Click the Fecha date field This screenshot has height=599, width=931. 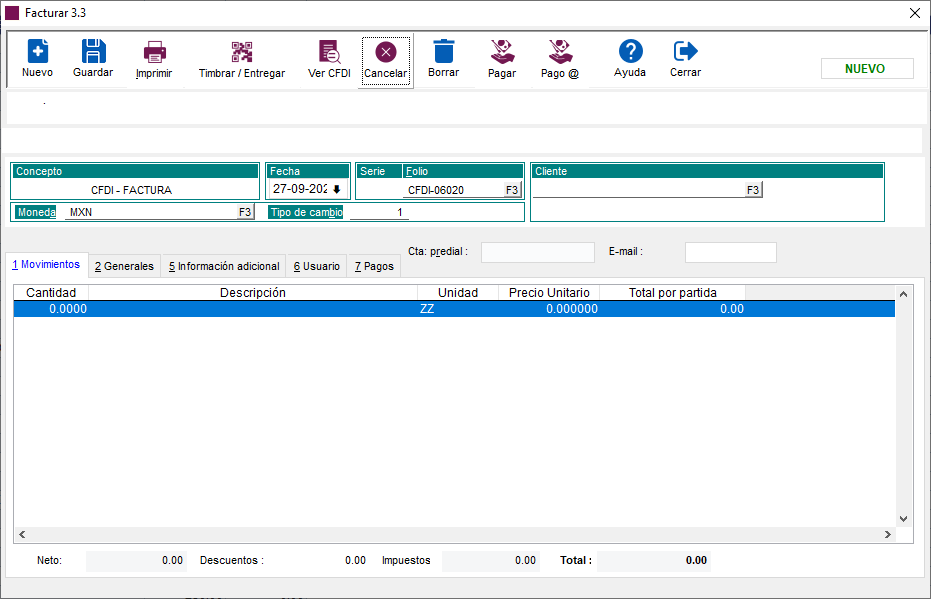300,189
